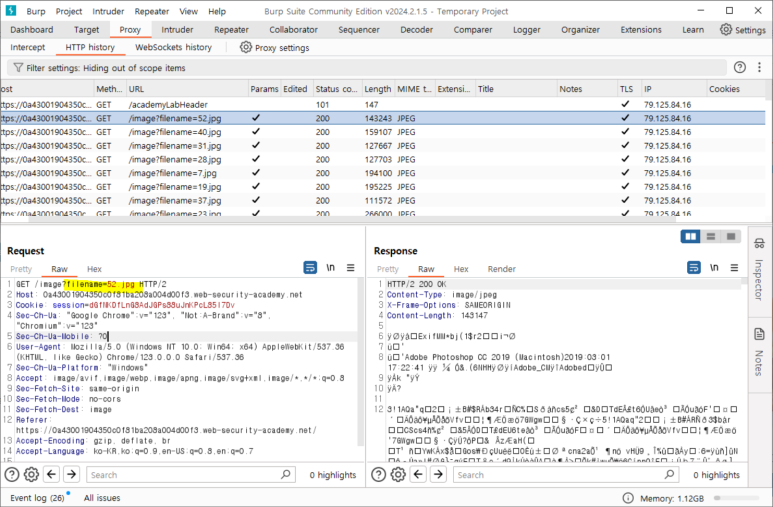Open the Burp menu
Screen dimensions: 773x507
click(35, 11)
